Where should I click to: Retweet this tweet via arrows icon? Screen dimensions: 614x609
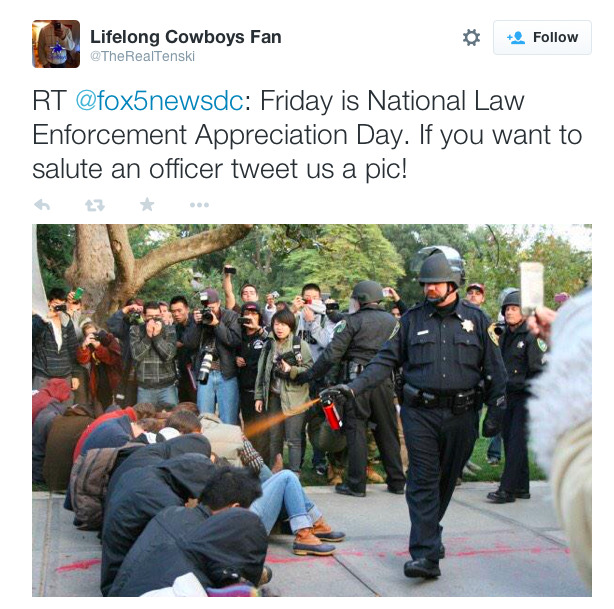pyautogui.click(x=95, y=205)
